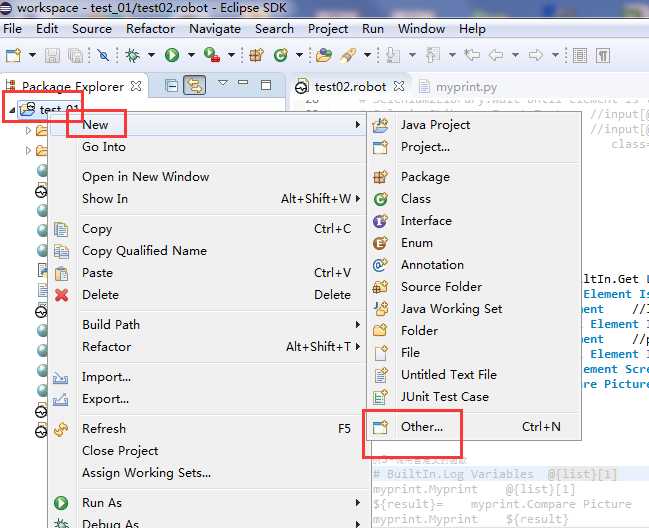Click Collapse All in Package Explorer
The height and width of the screenshot is (528, 649).
point(171,86)
